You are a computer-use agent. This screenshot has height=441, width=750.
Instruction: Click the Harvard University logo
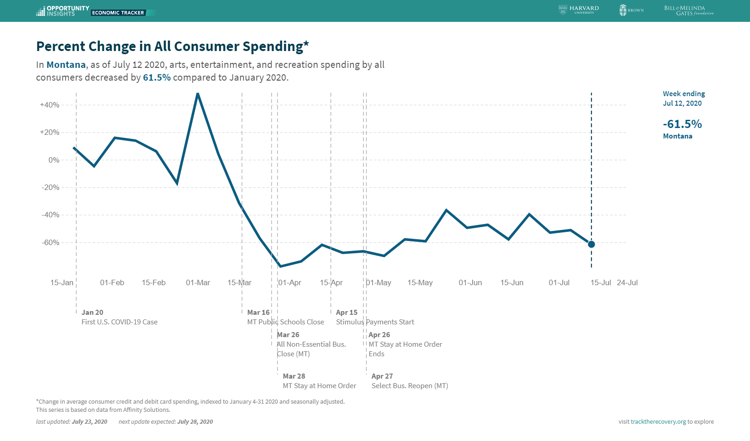pos(579,9)
